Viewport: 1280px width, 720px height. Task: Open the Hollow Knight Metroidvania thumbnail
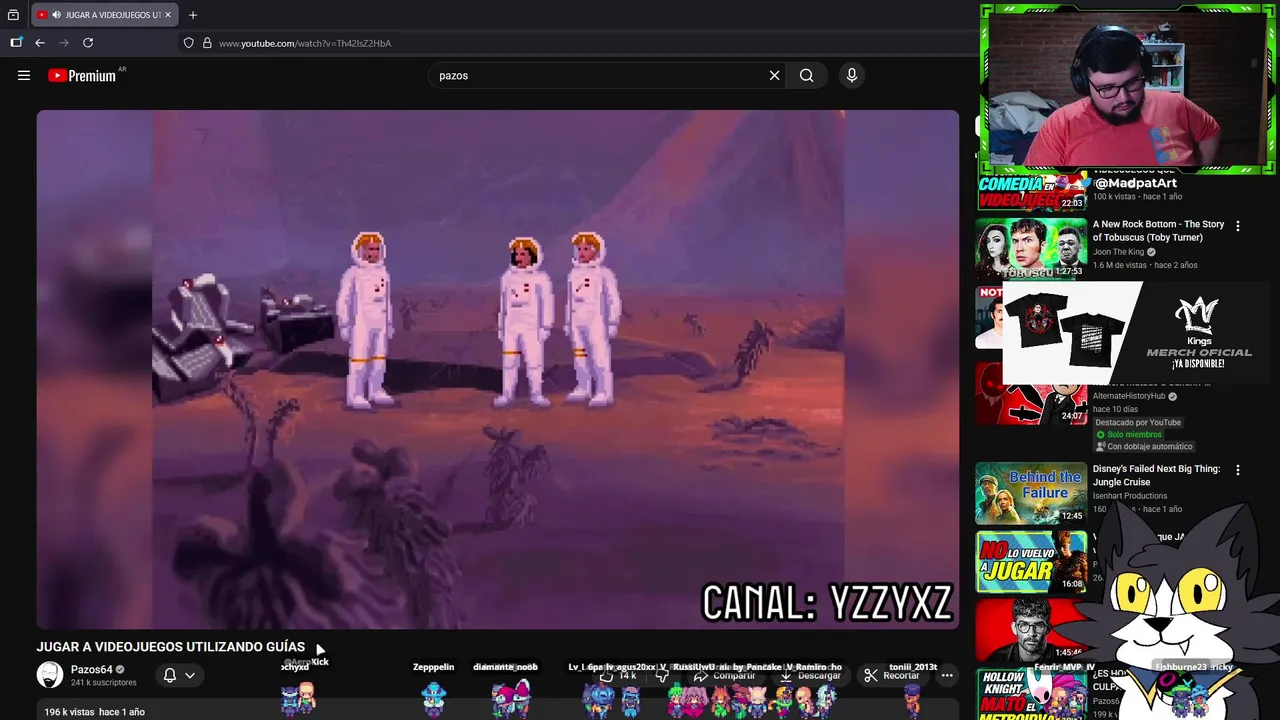point(1031,693)
